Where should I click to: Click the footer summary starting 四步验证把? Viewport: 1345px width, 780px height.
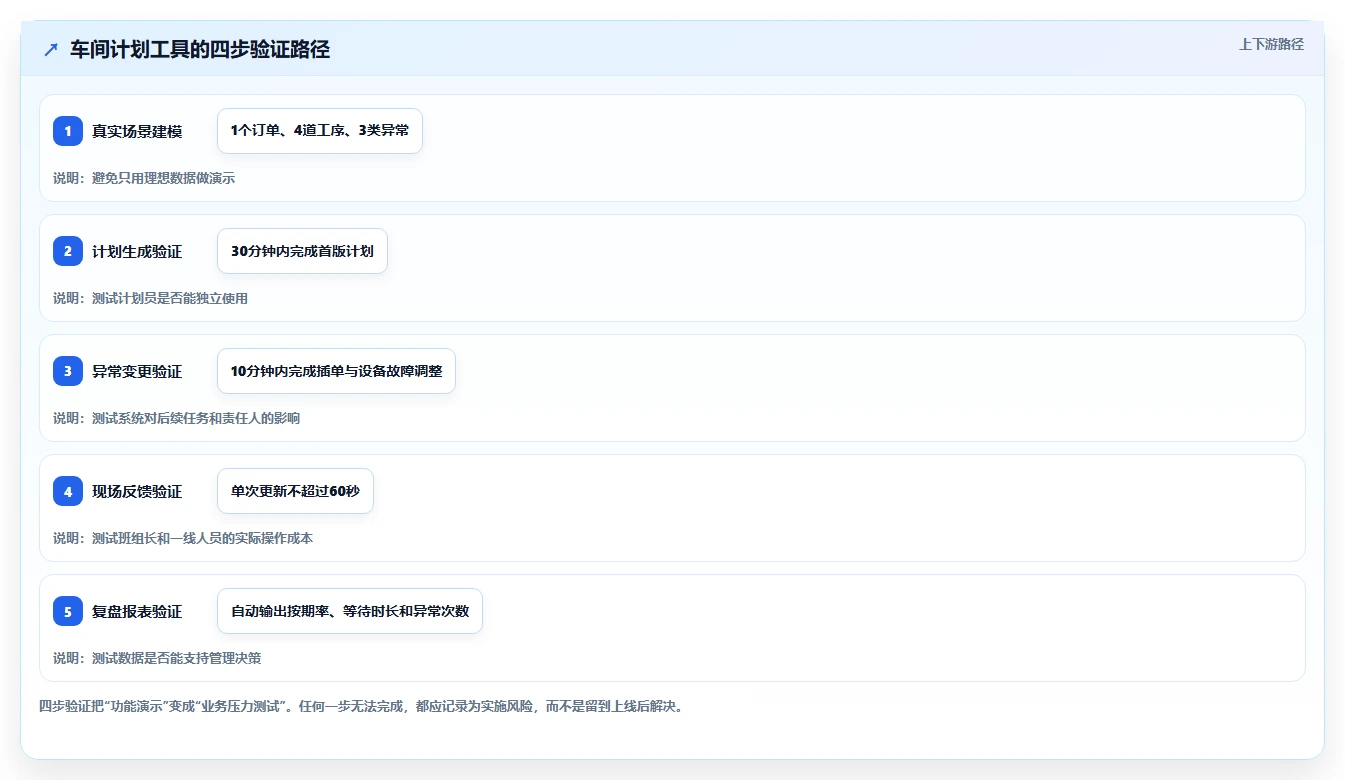pos(361,706)
